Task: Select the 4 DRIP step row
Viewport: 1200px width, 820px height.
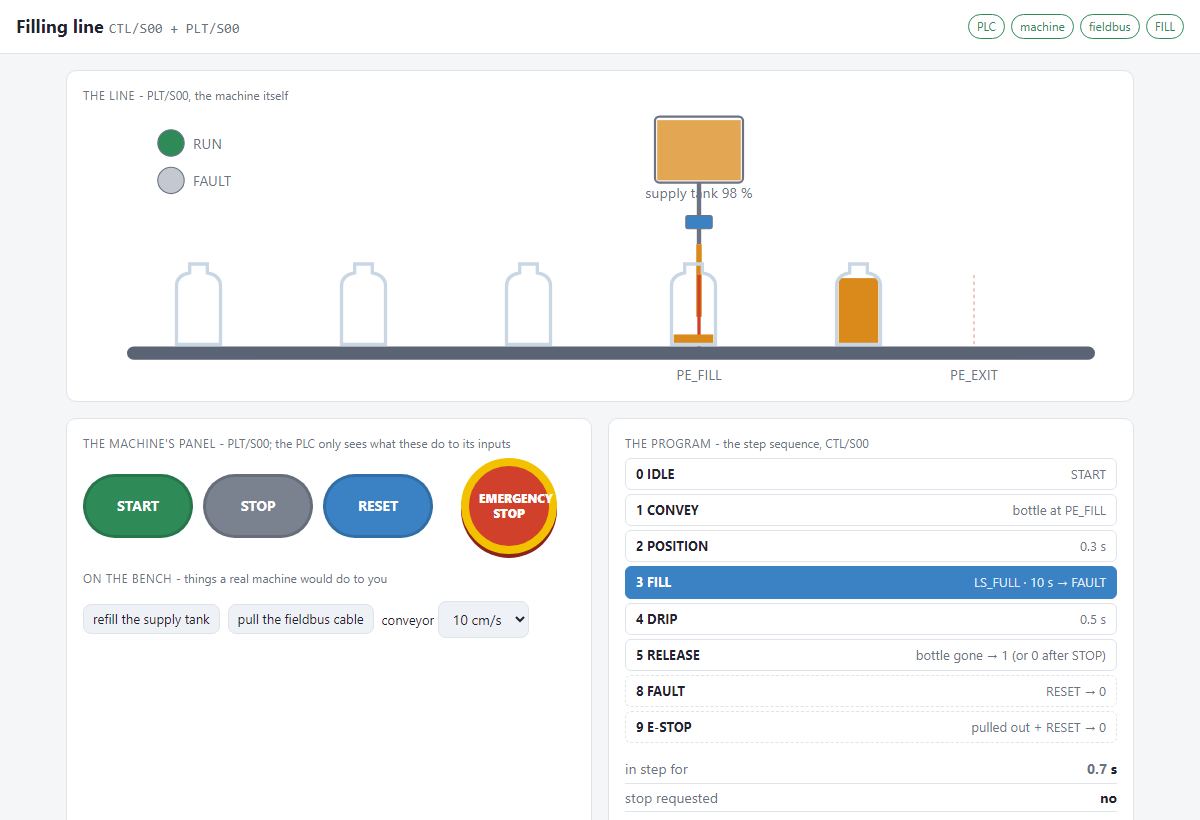Action: coord(871,619)
